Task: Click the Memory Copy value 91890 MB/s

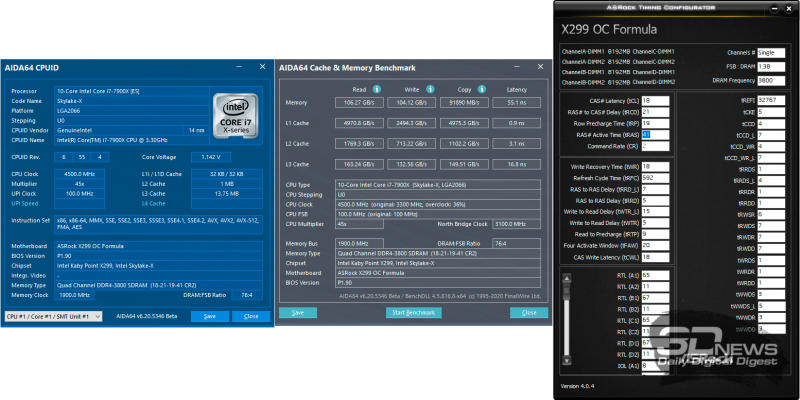Action: click(464, 103)
